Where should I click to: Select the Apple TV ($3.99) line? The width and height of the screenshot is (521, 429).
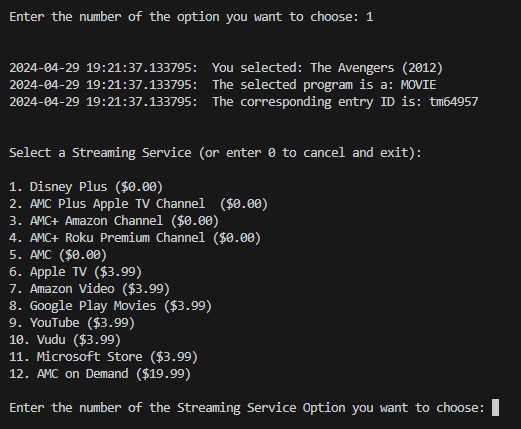[76, 272]
